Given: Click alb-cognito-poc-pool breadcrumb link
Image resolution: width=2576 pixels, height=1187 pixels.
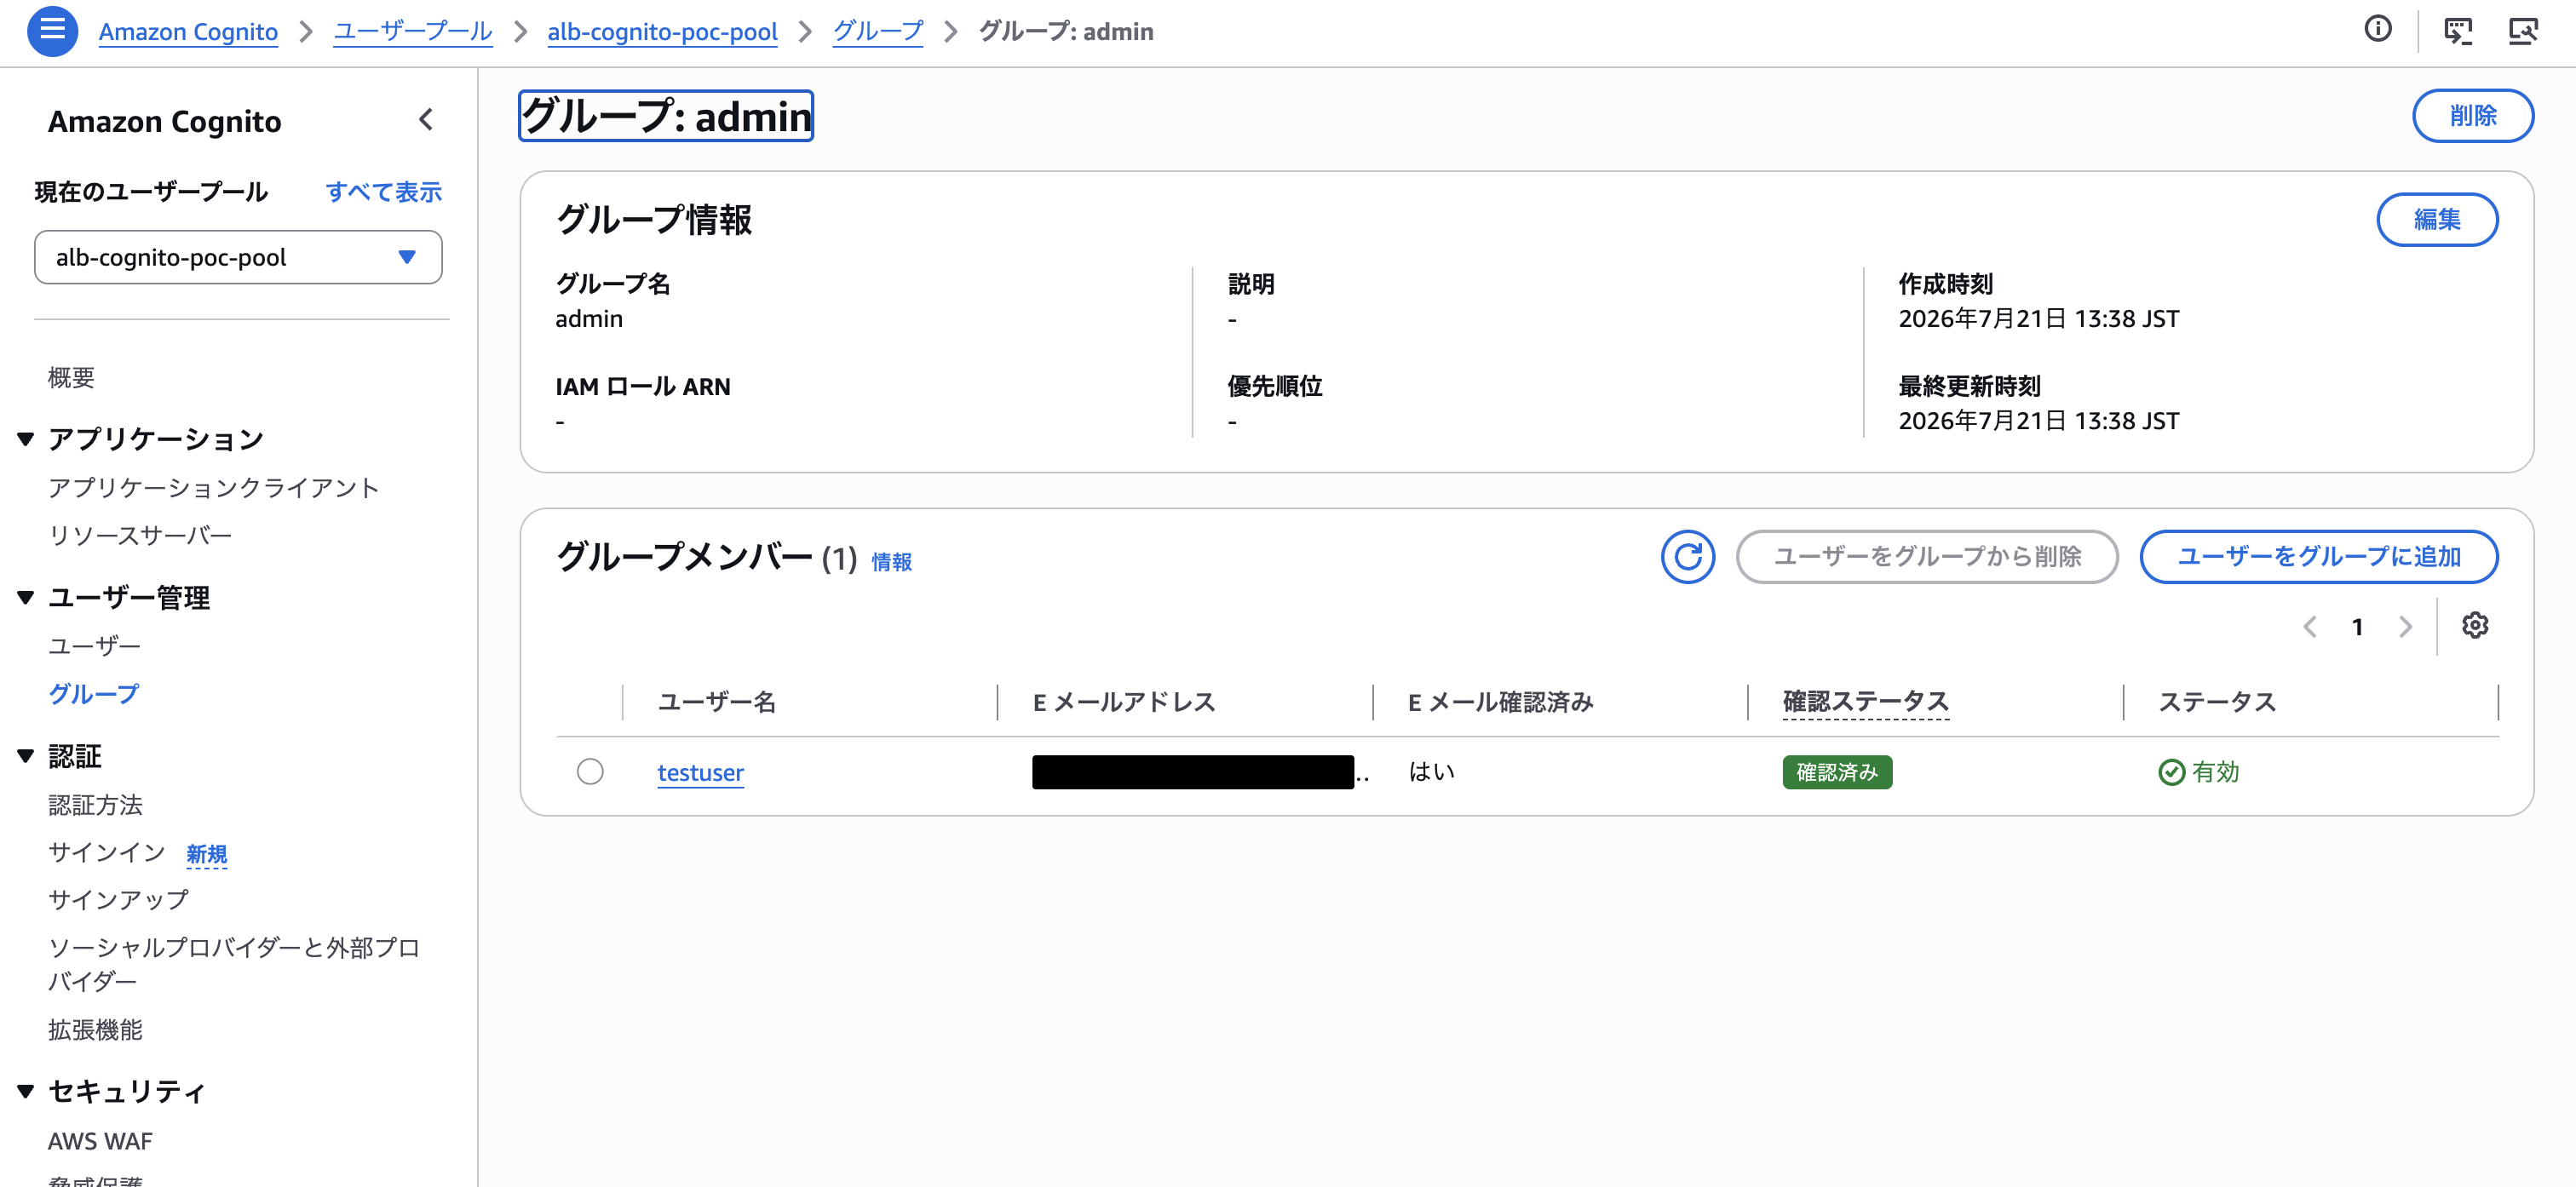Looking at the screenshot, I should pos(662,32).
